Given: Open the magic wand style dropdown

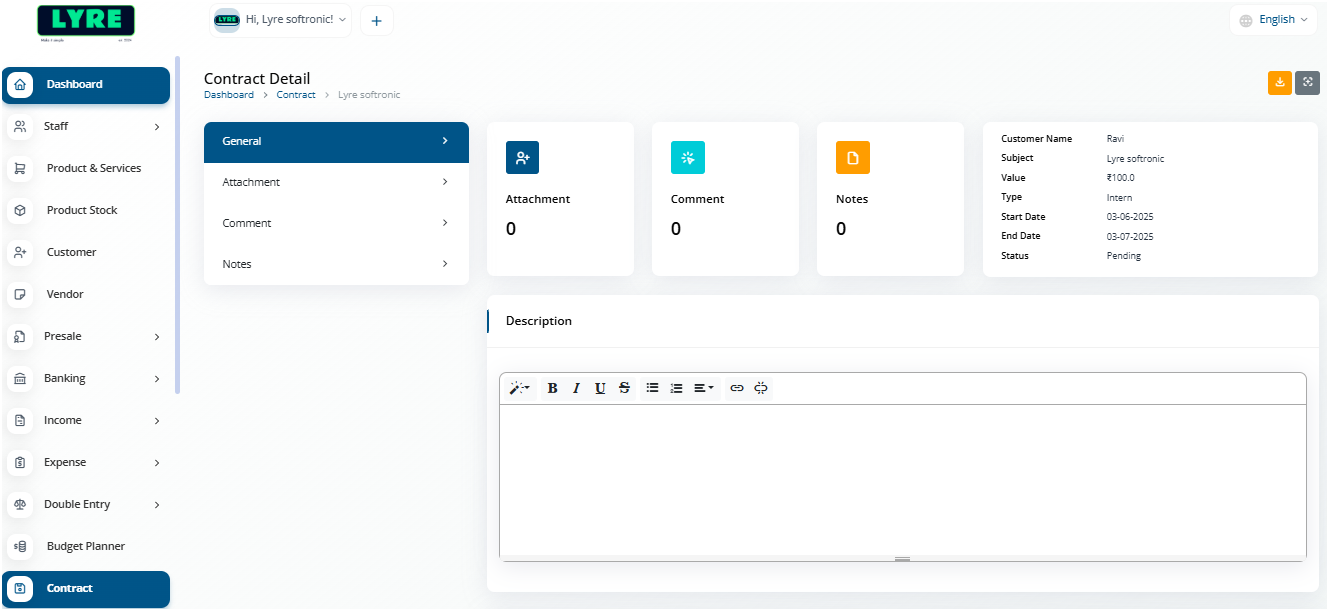Looking at the screenshot, I should tap(519, 388).
